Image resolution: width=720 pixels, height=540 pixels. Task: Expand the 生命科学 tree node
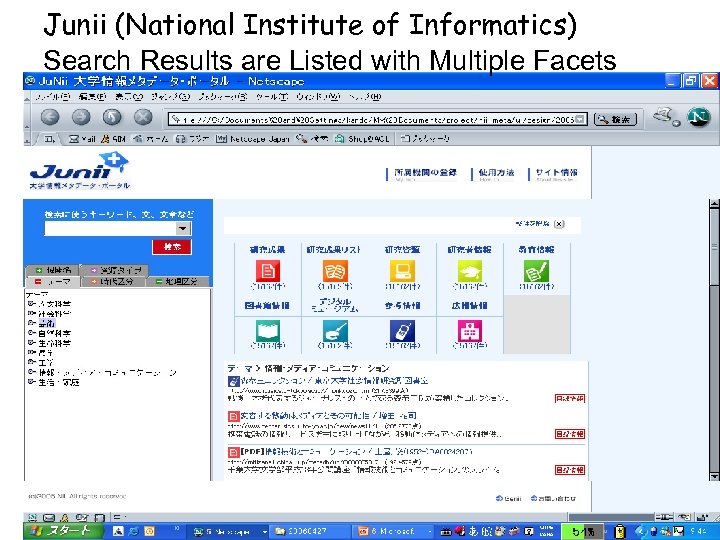31,343
